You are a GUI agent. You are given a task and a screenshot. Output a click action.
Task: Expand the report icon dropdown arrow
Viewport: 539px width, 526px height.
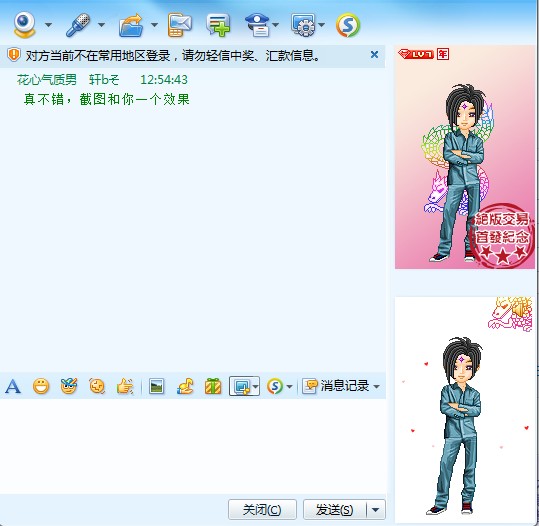(275, 25)
